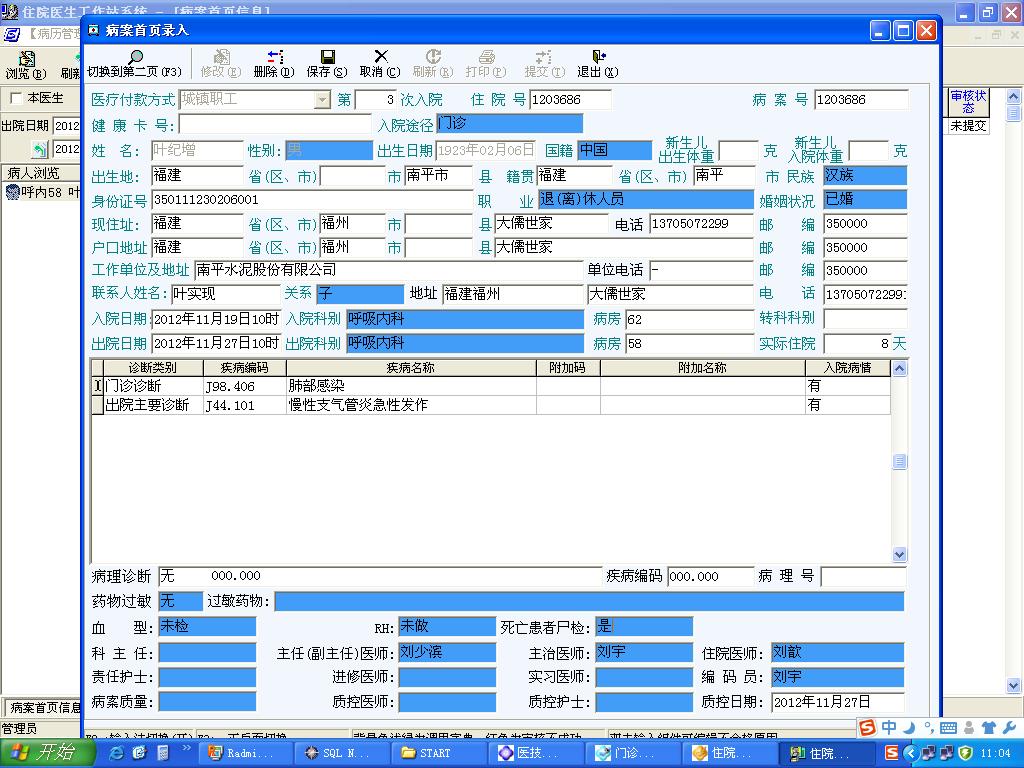Open the 药物过敏 field showing 无
The image size is (1024, 768).
pyautogui.click(x=181, y=601)
